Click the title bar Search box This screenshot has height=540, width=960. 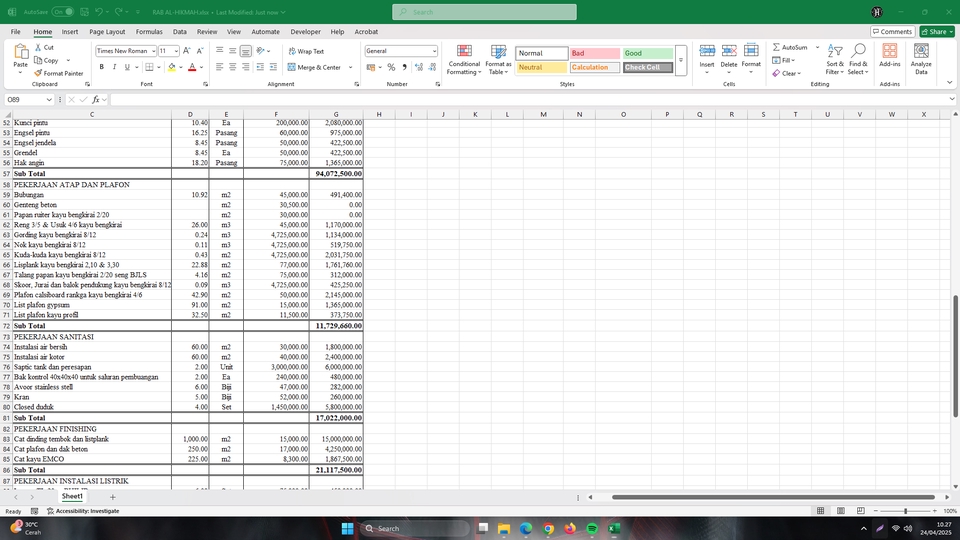[484, 12]
